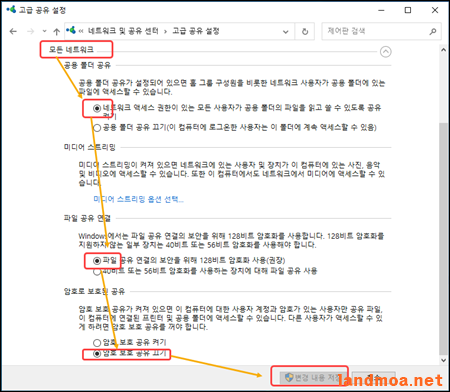
Task: Close the 고급 공유 설정 window
Action: point(435,10)
